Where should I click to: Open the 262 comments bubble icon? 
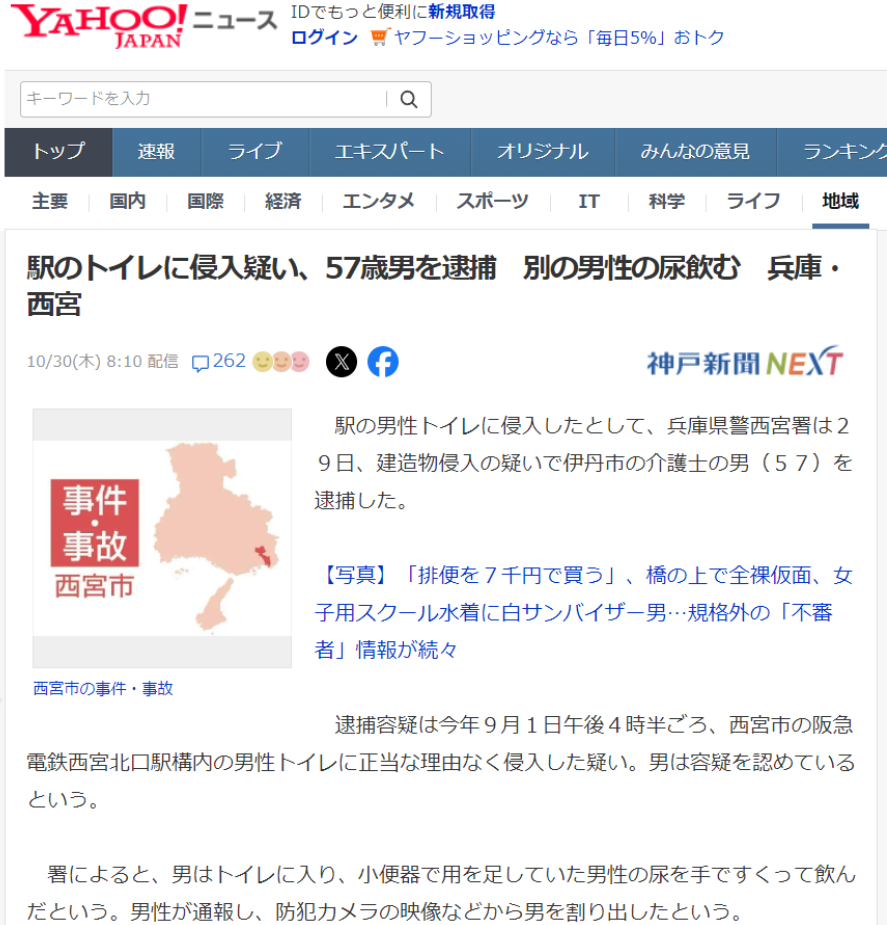(200, 362)
